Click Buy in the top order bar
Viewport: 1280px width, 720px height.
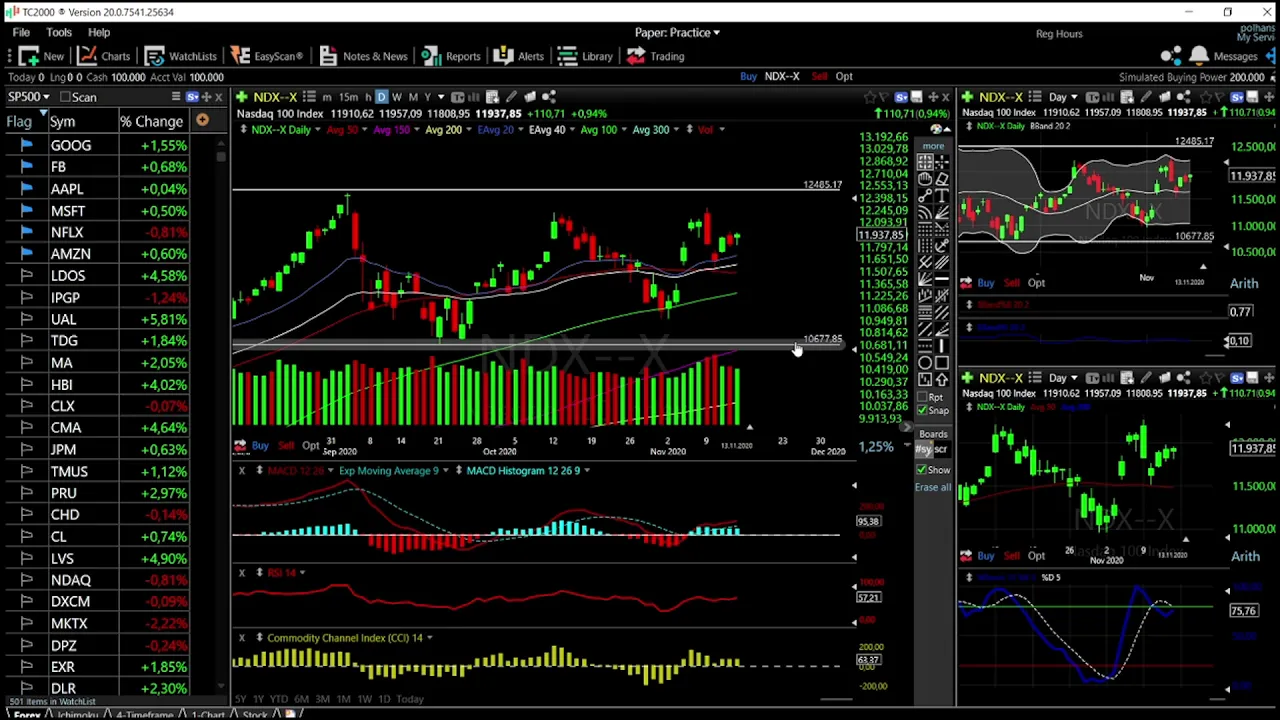point(748,76)
